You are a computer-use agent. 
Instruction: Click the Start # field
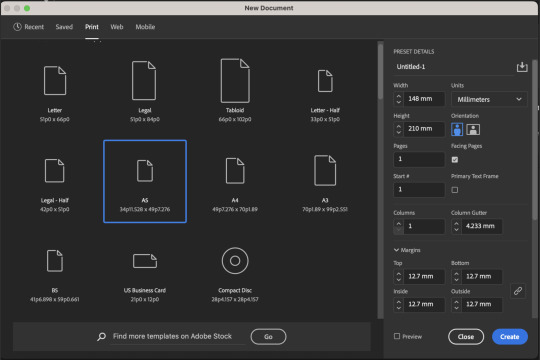click(419, 189)
